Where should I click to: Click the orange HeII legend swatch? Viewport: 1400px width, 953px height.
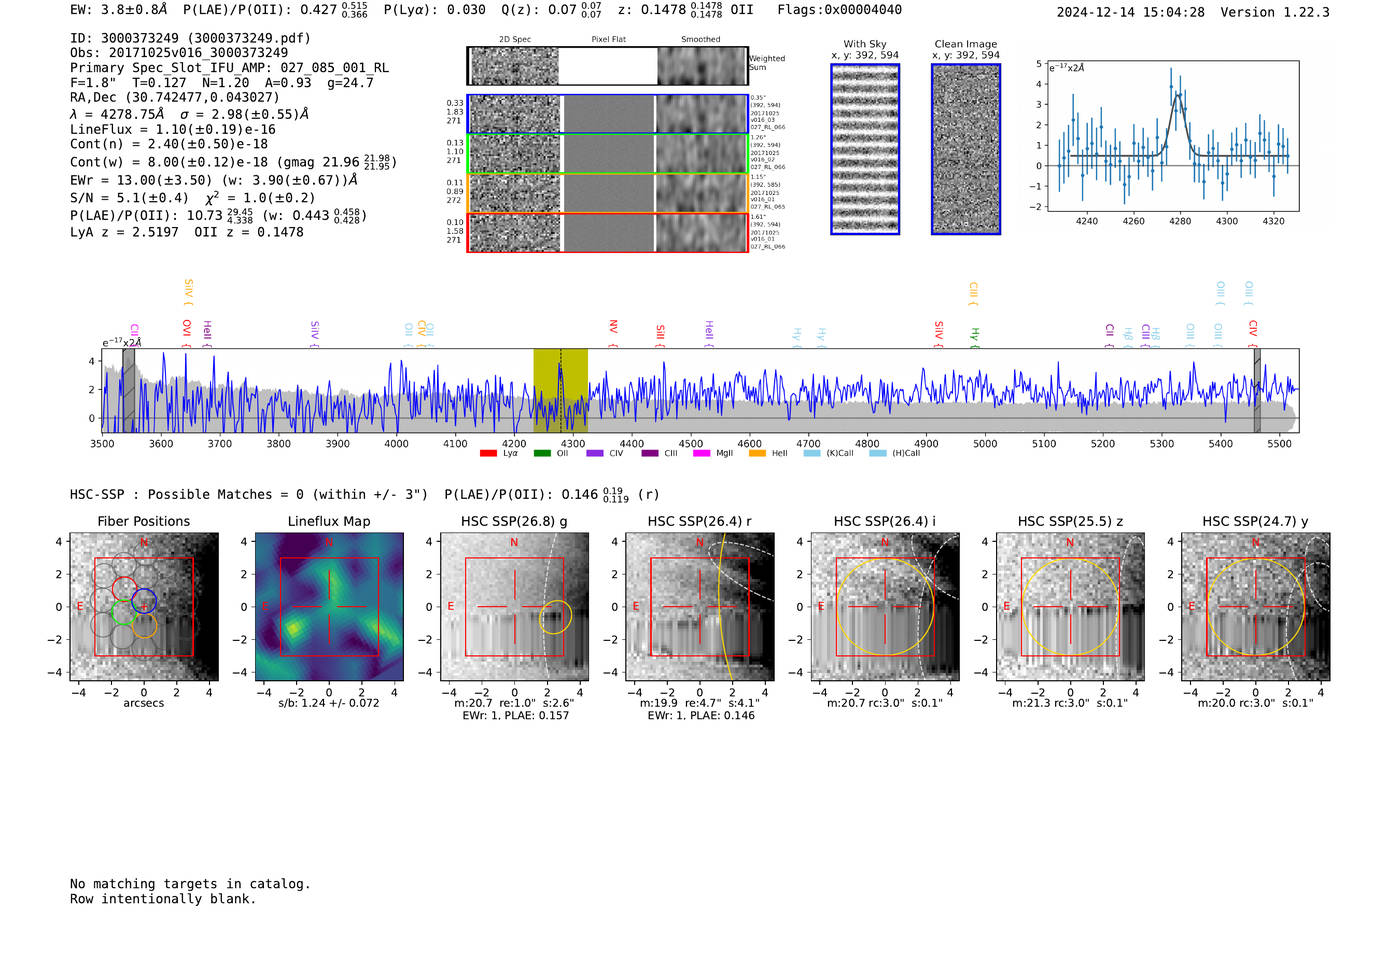[757, 453]
